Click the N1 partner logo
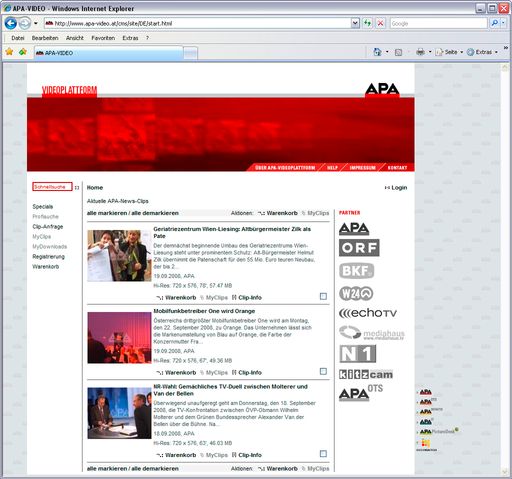The height and width of the screenshot is (479, 512). tap(357, 354)
